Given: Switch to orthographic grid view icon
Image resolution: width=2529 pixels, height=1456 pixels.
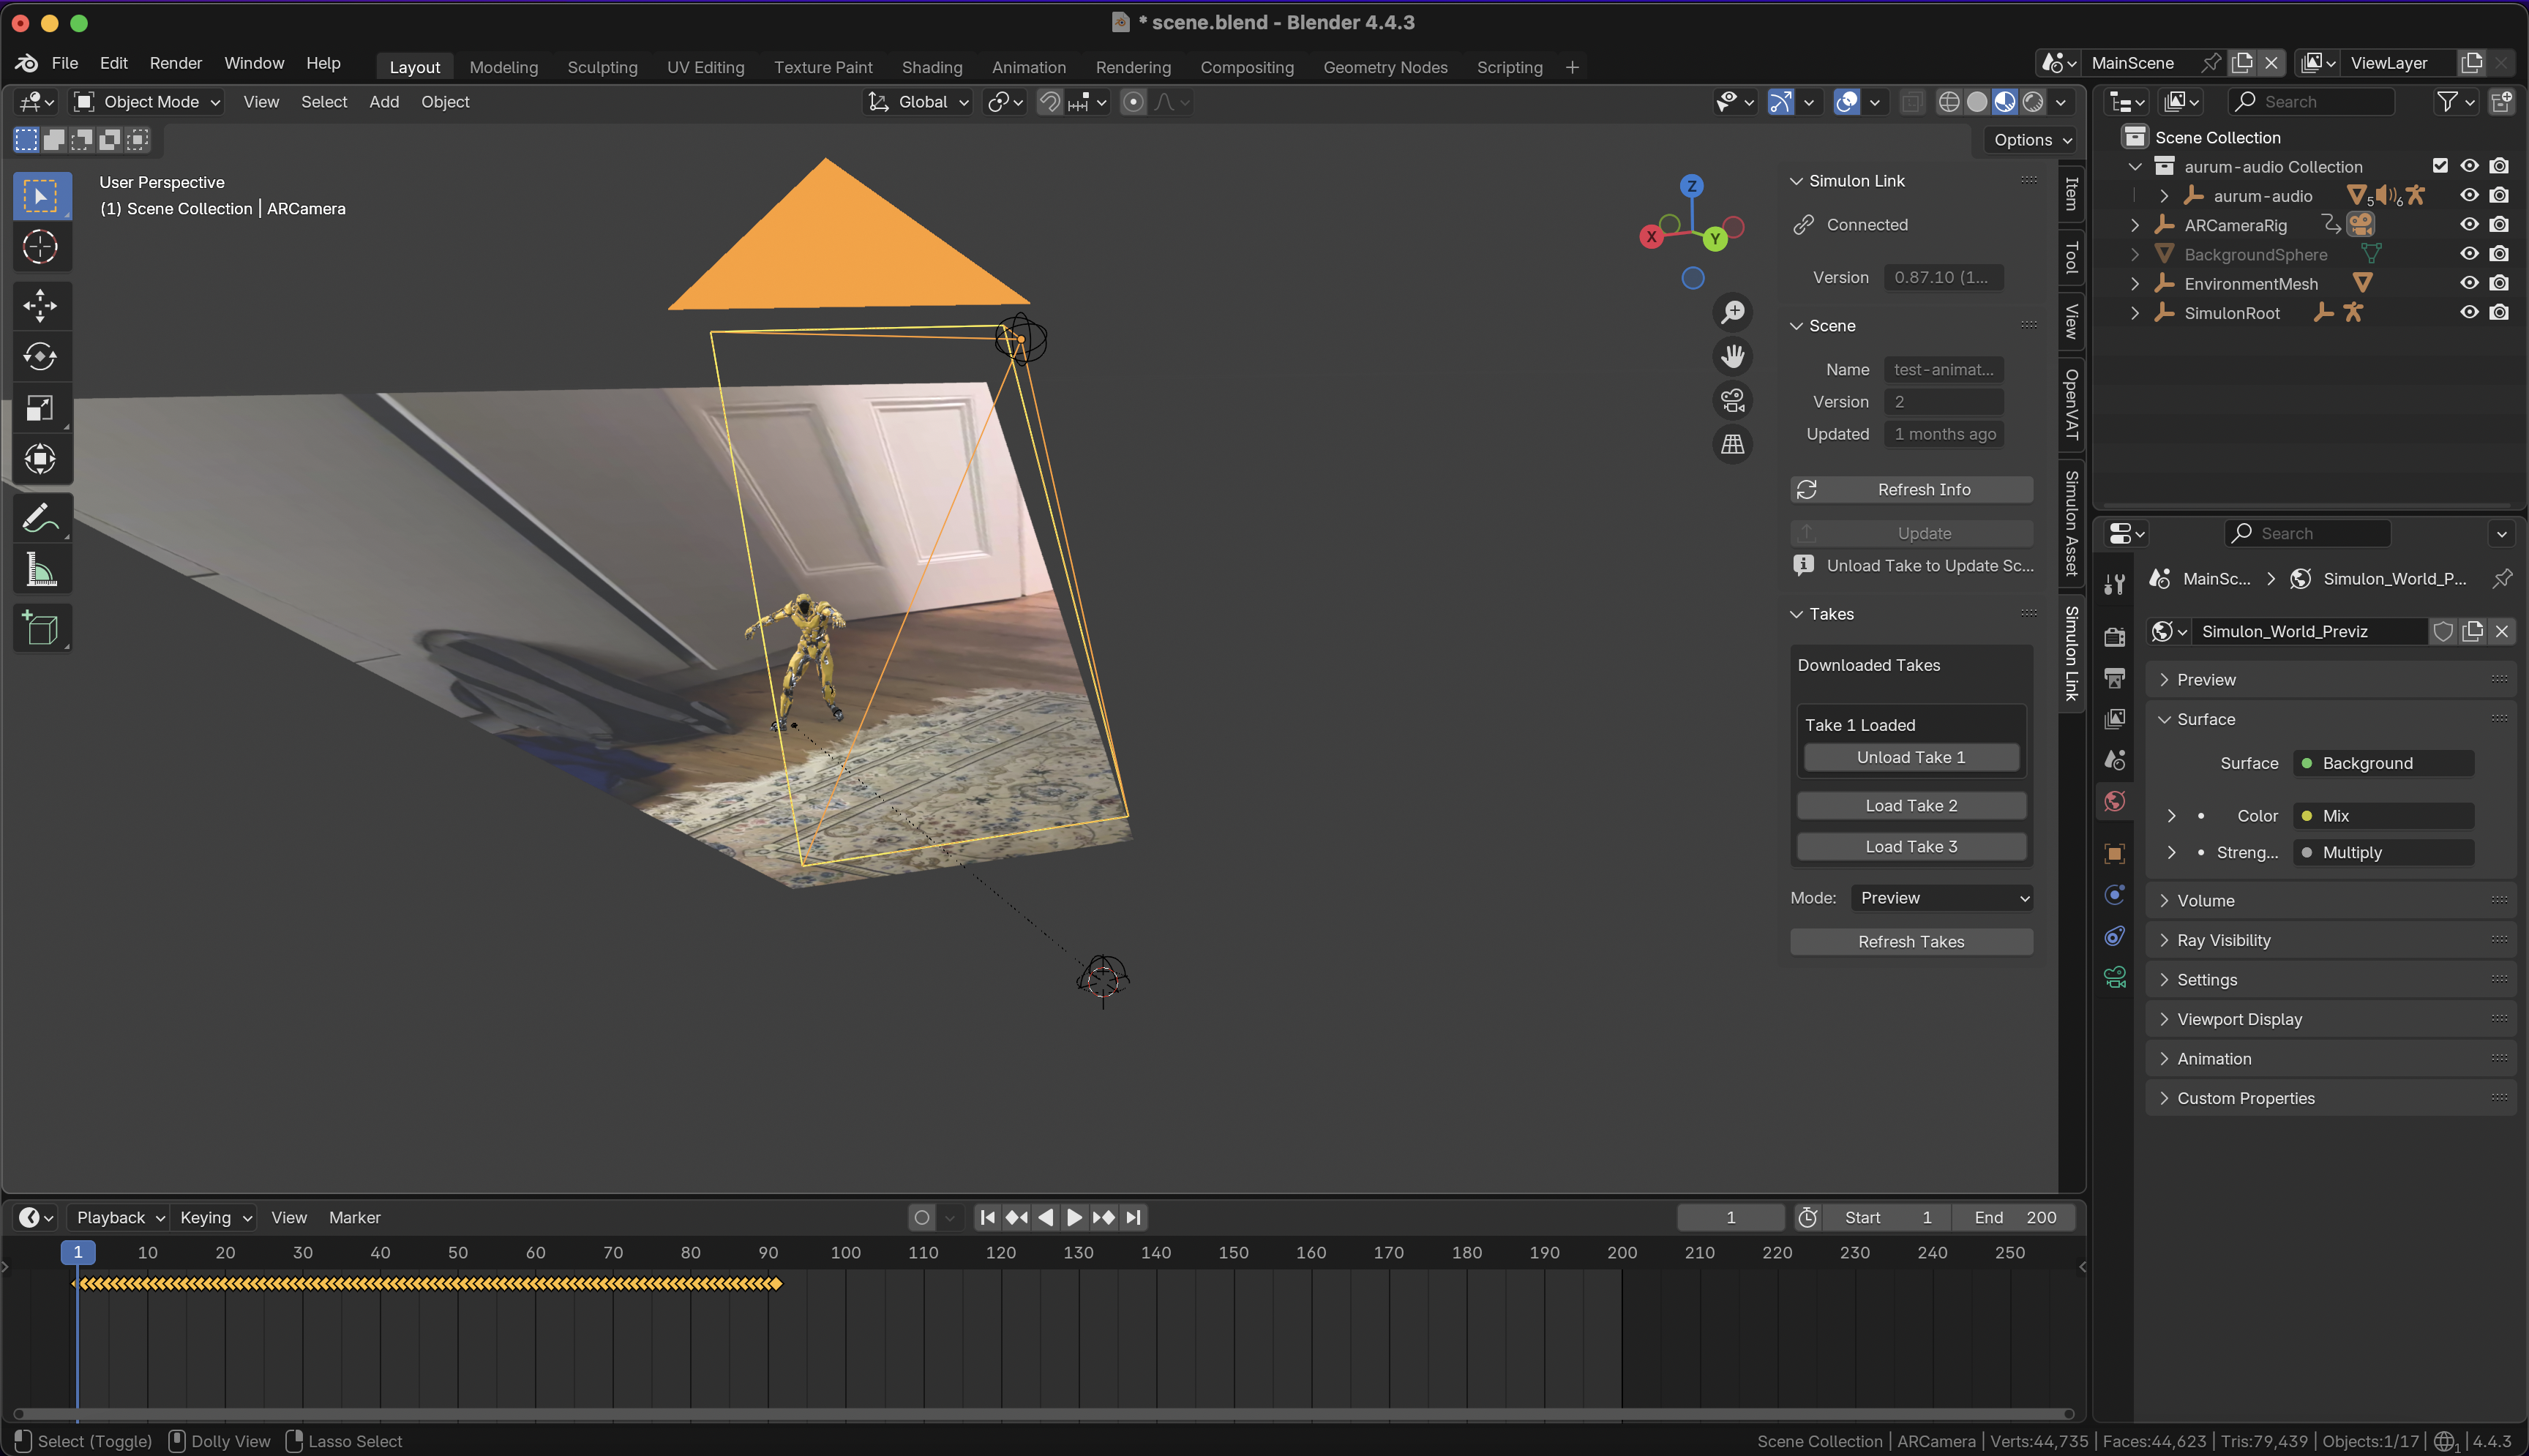Looking at the screenshot, I should click(x=1732, y=444).
